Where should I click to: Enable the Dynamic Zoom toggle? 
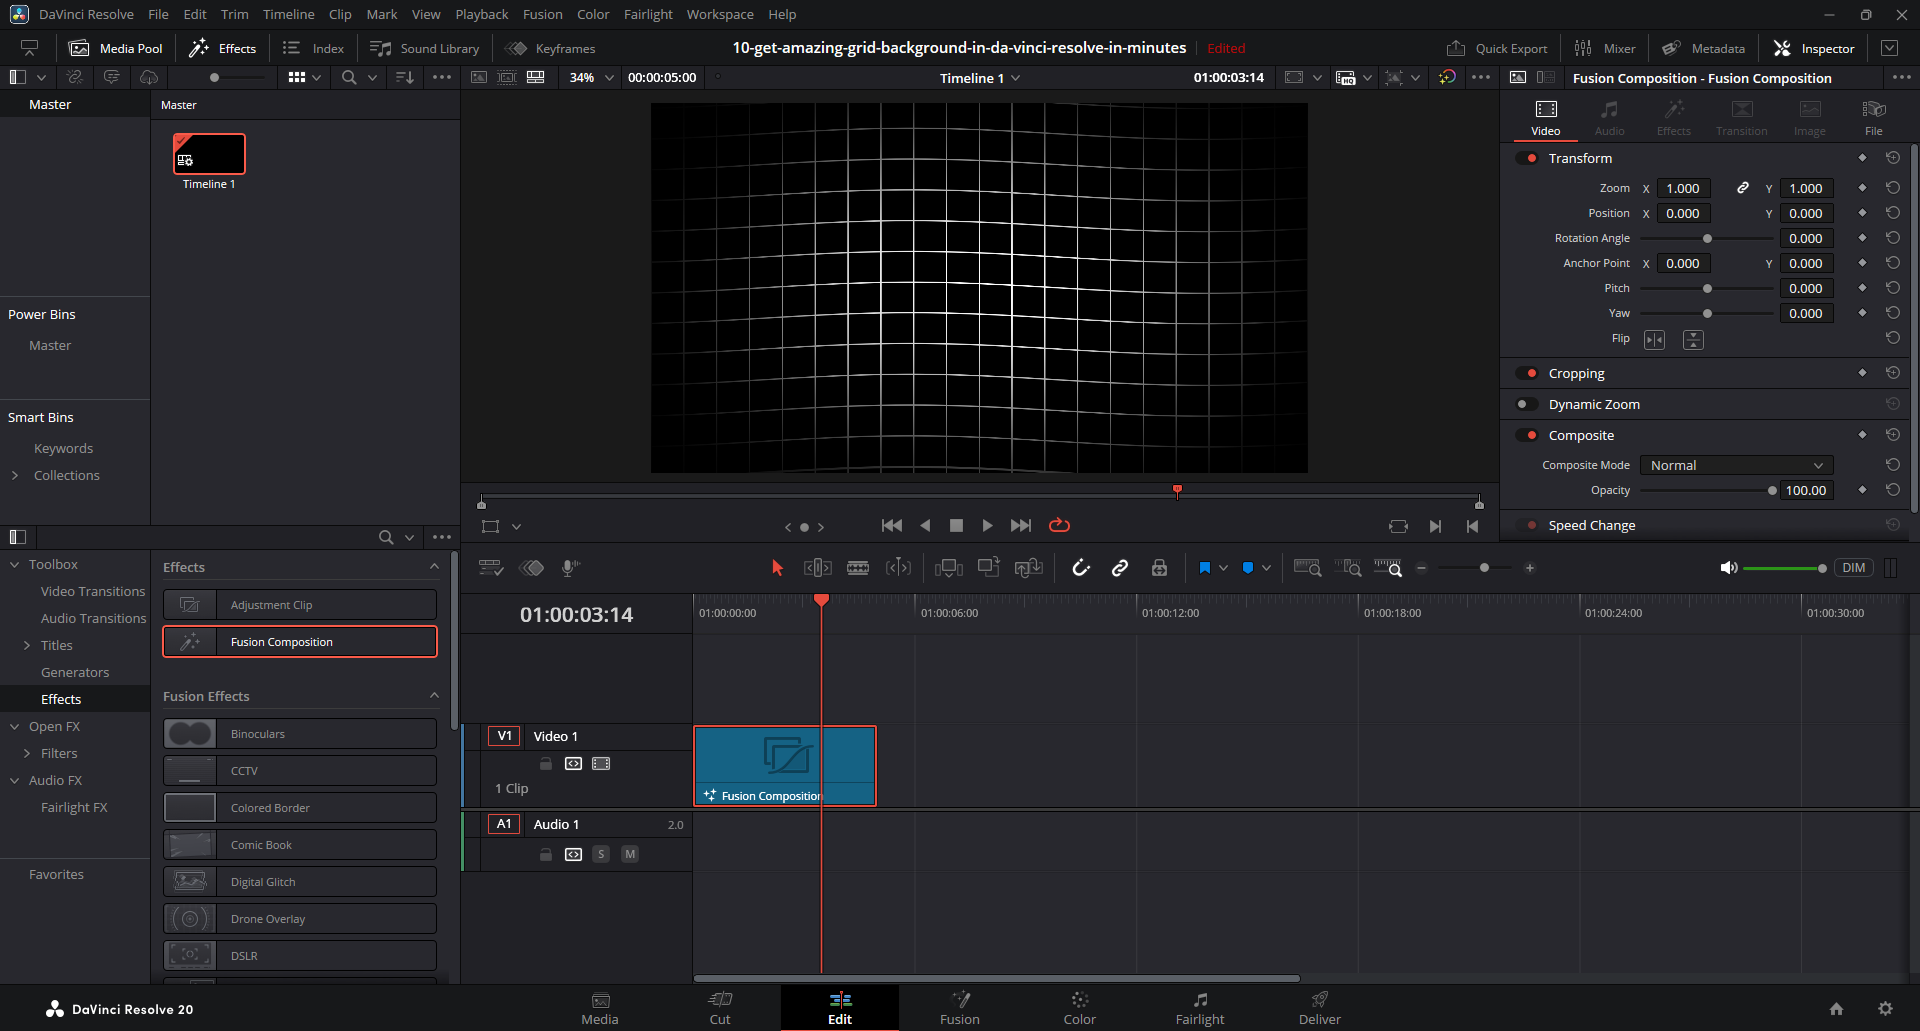(x=1527, y=404)
